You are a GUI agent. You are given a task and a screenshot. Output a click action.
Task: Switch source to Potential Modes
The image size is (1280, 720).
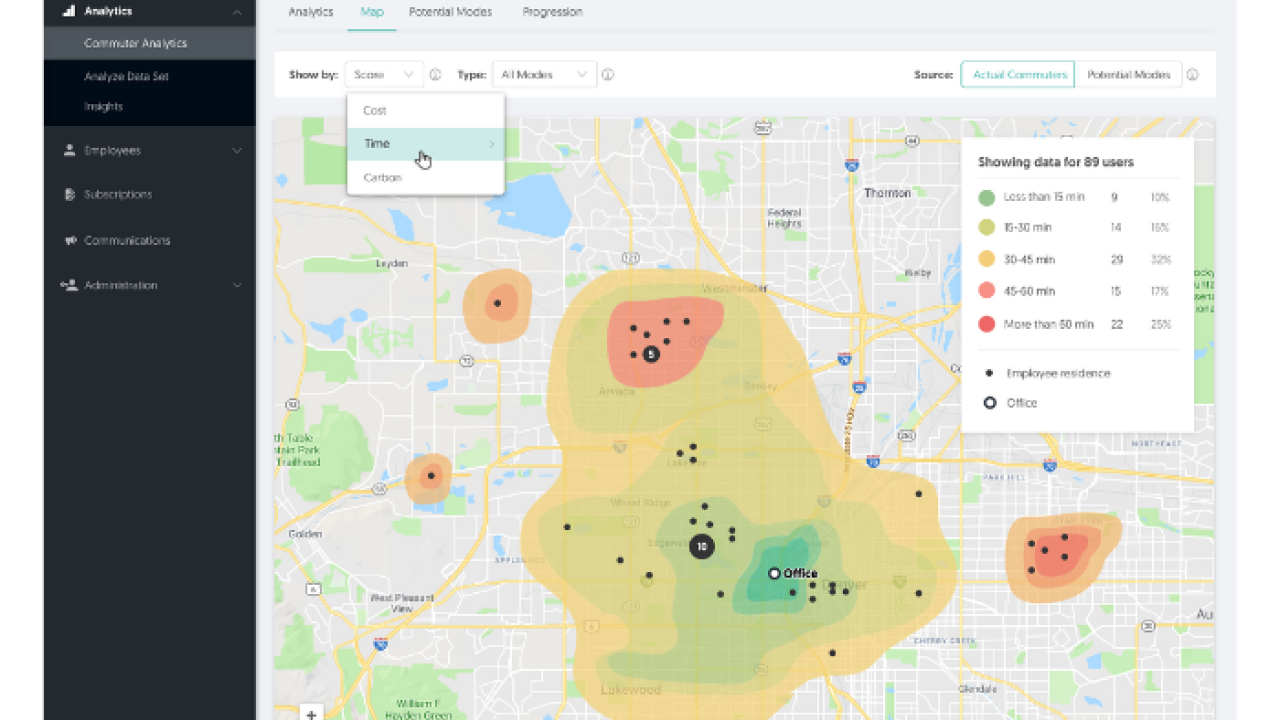coord(1129,74)
